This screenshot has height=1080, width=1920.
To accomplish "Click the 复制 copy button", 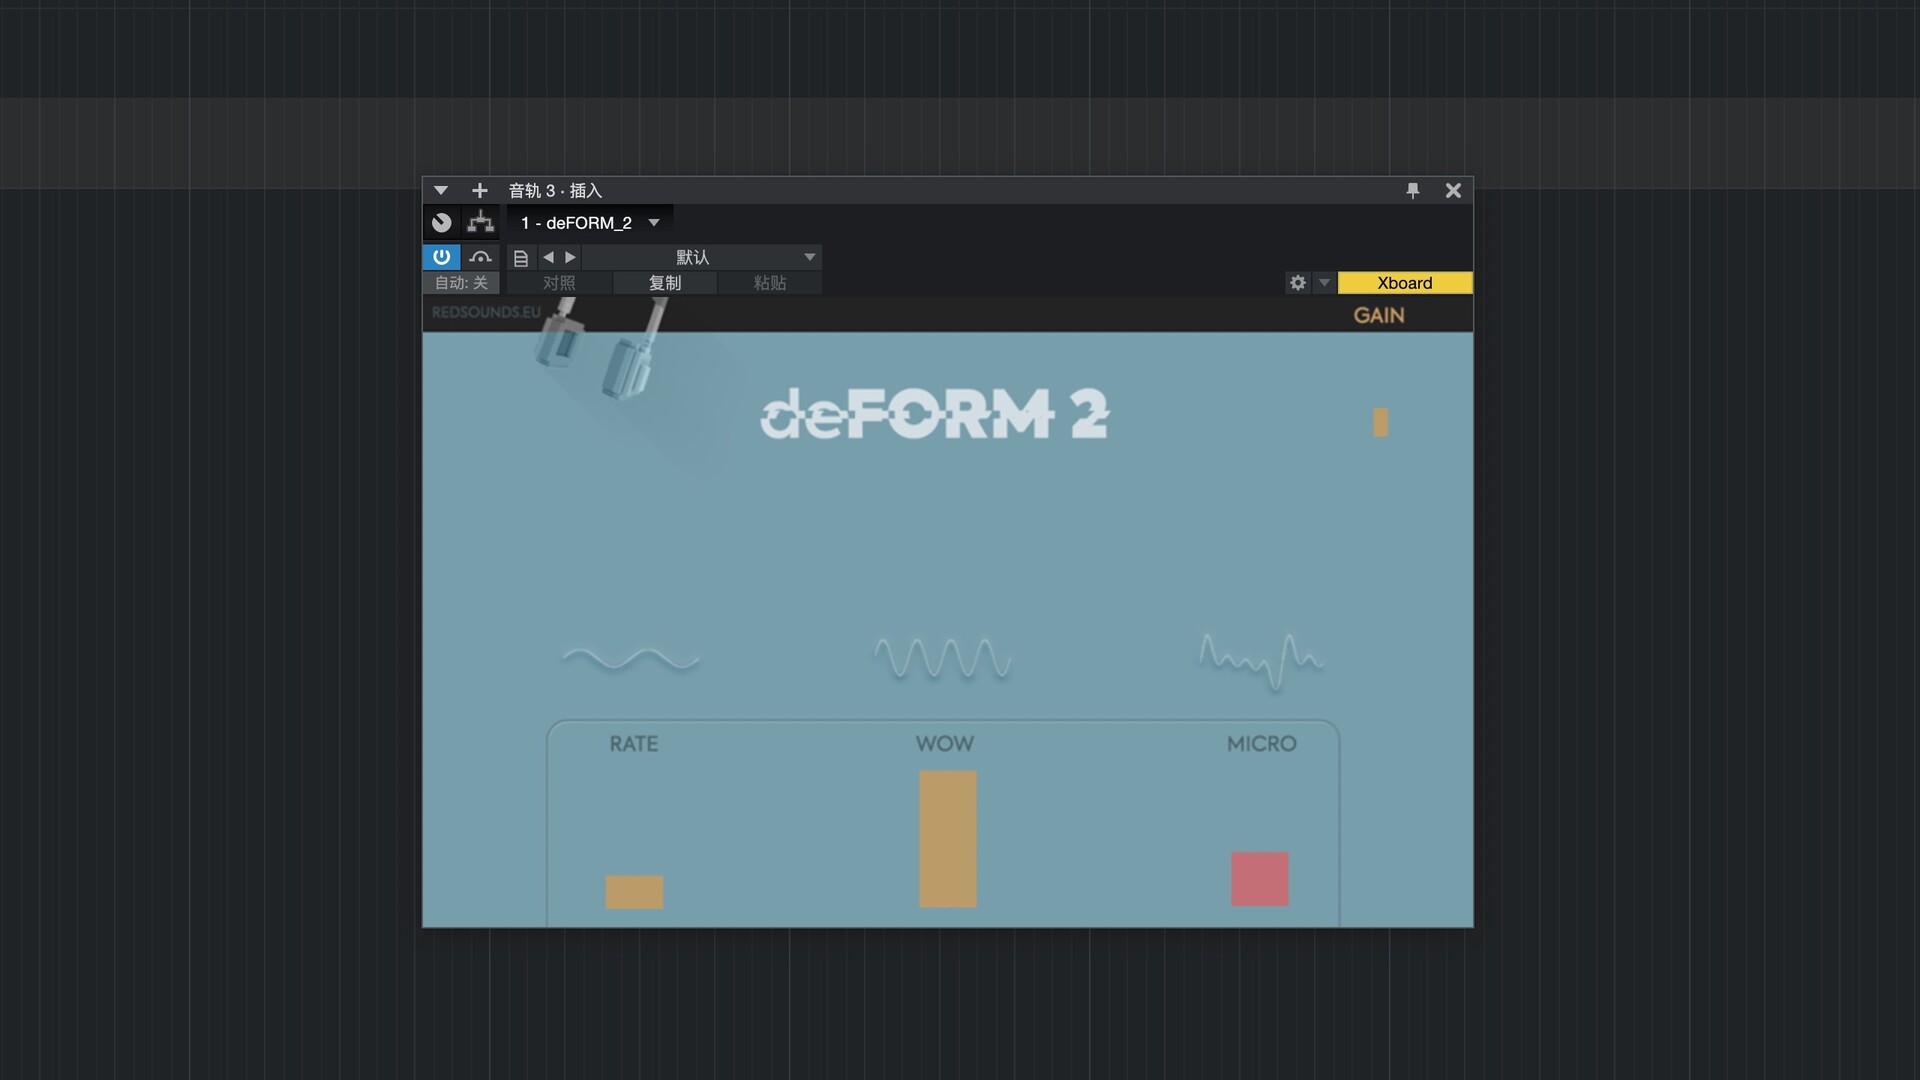I will 665,283.
